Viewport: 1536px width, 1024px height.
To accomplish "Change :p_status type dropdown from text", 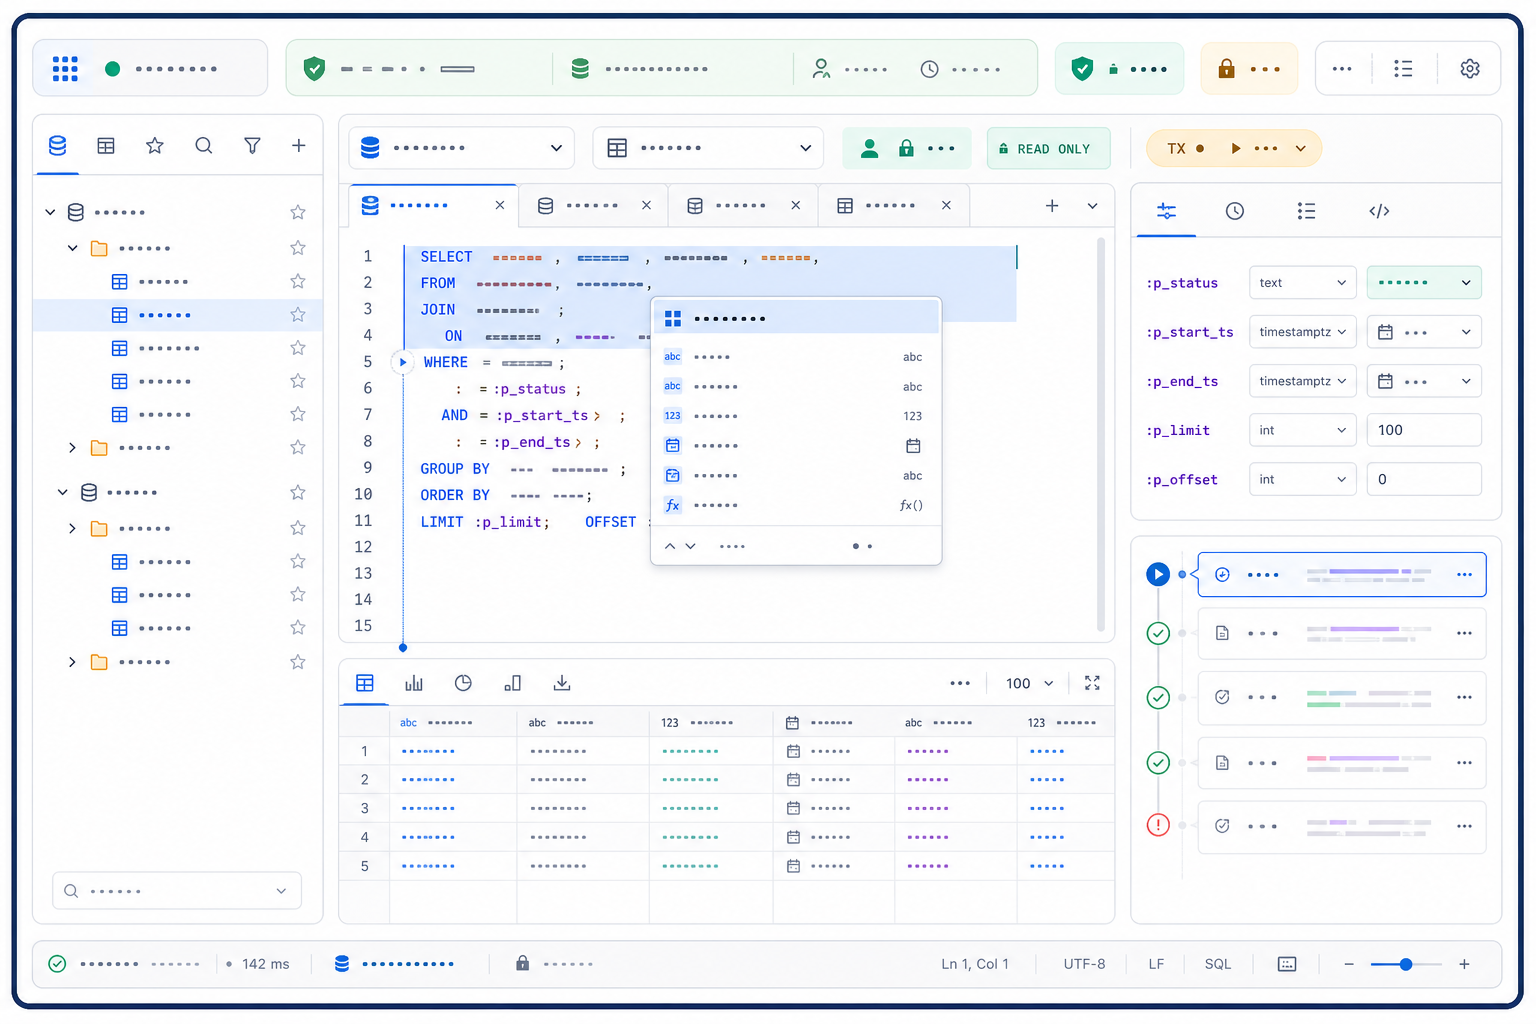I will pyautogui.click(x=1303, y=283).
